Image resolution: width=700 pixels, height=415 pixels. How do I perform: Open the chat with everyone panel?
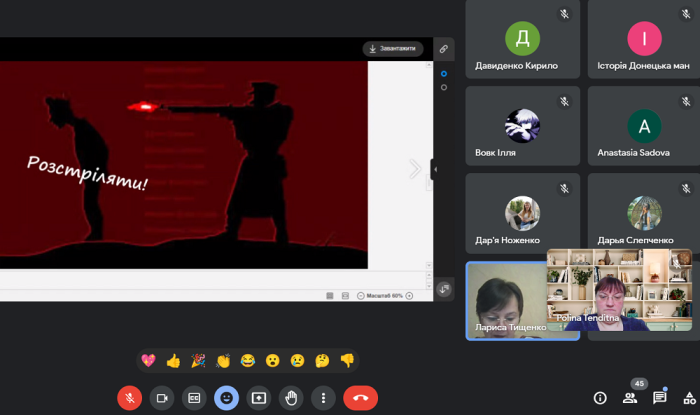pyautogui.click(x=660, y=397)
